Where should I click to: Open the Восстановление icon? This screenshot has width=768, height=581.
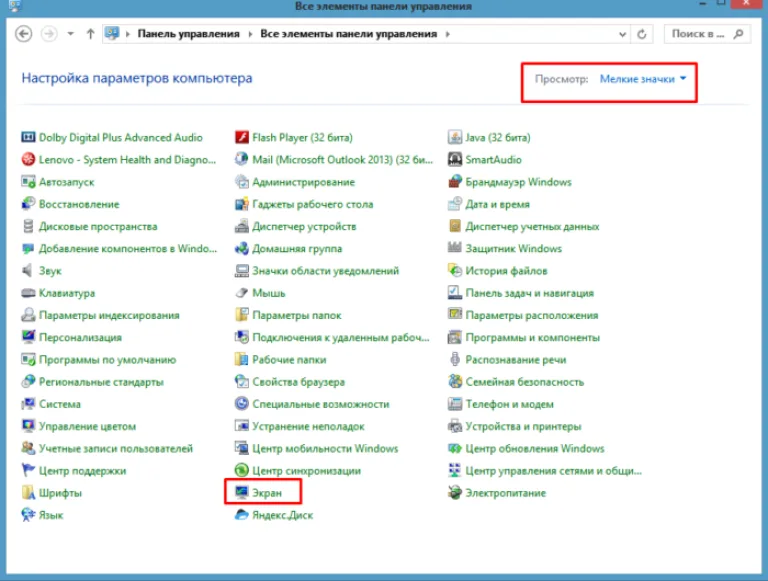click(x=28, y=204)
